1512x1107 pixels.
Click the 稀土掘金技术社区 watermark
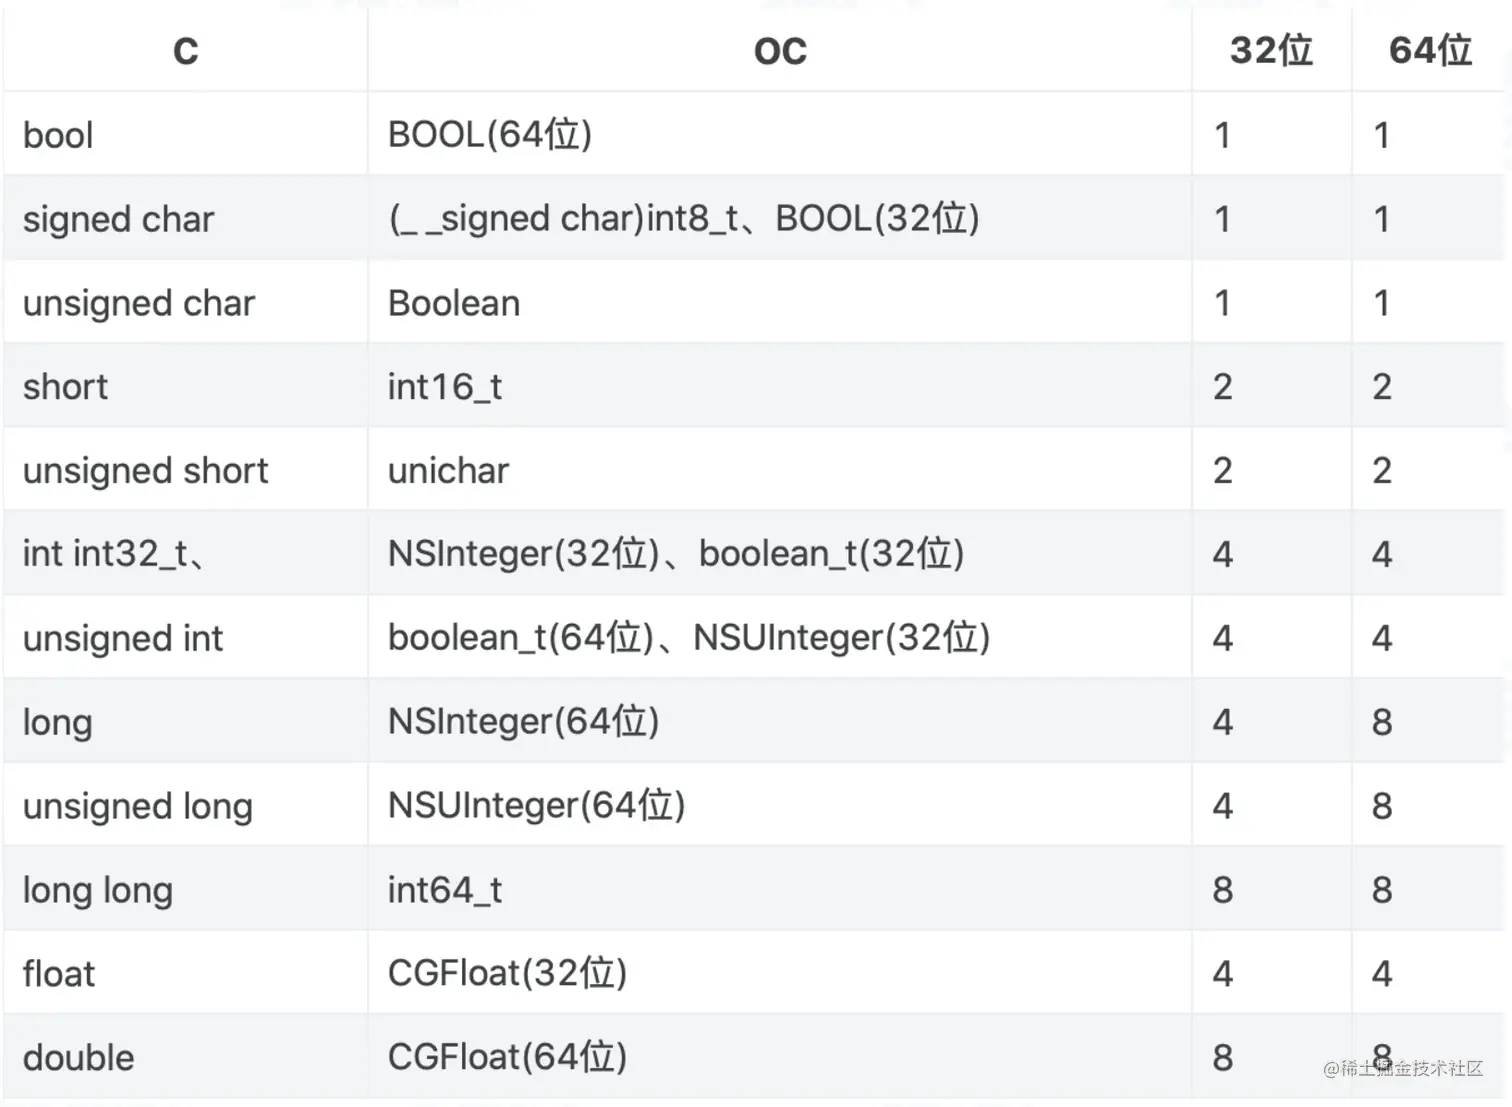[1403, 1068]
